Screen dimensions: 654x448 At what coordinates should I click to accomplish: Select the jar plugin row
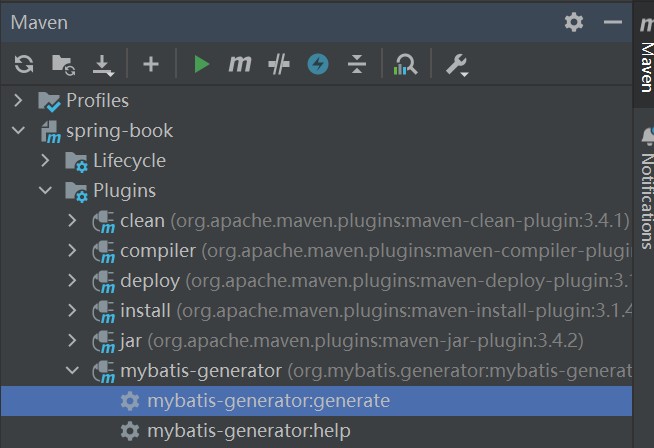316,341
